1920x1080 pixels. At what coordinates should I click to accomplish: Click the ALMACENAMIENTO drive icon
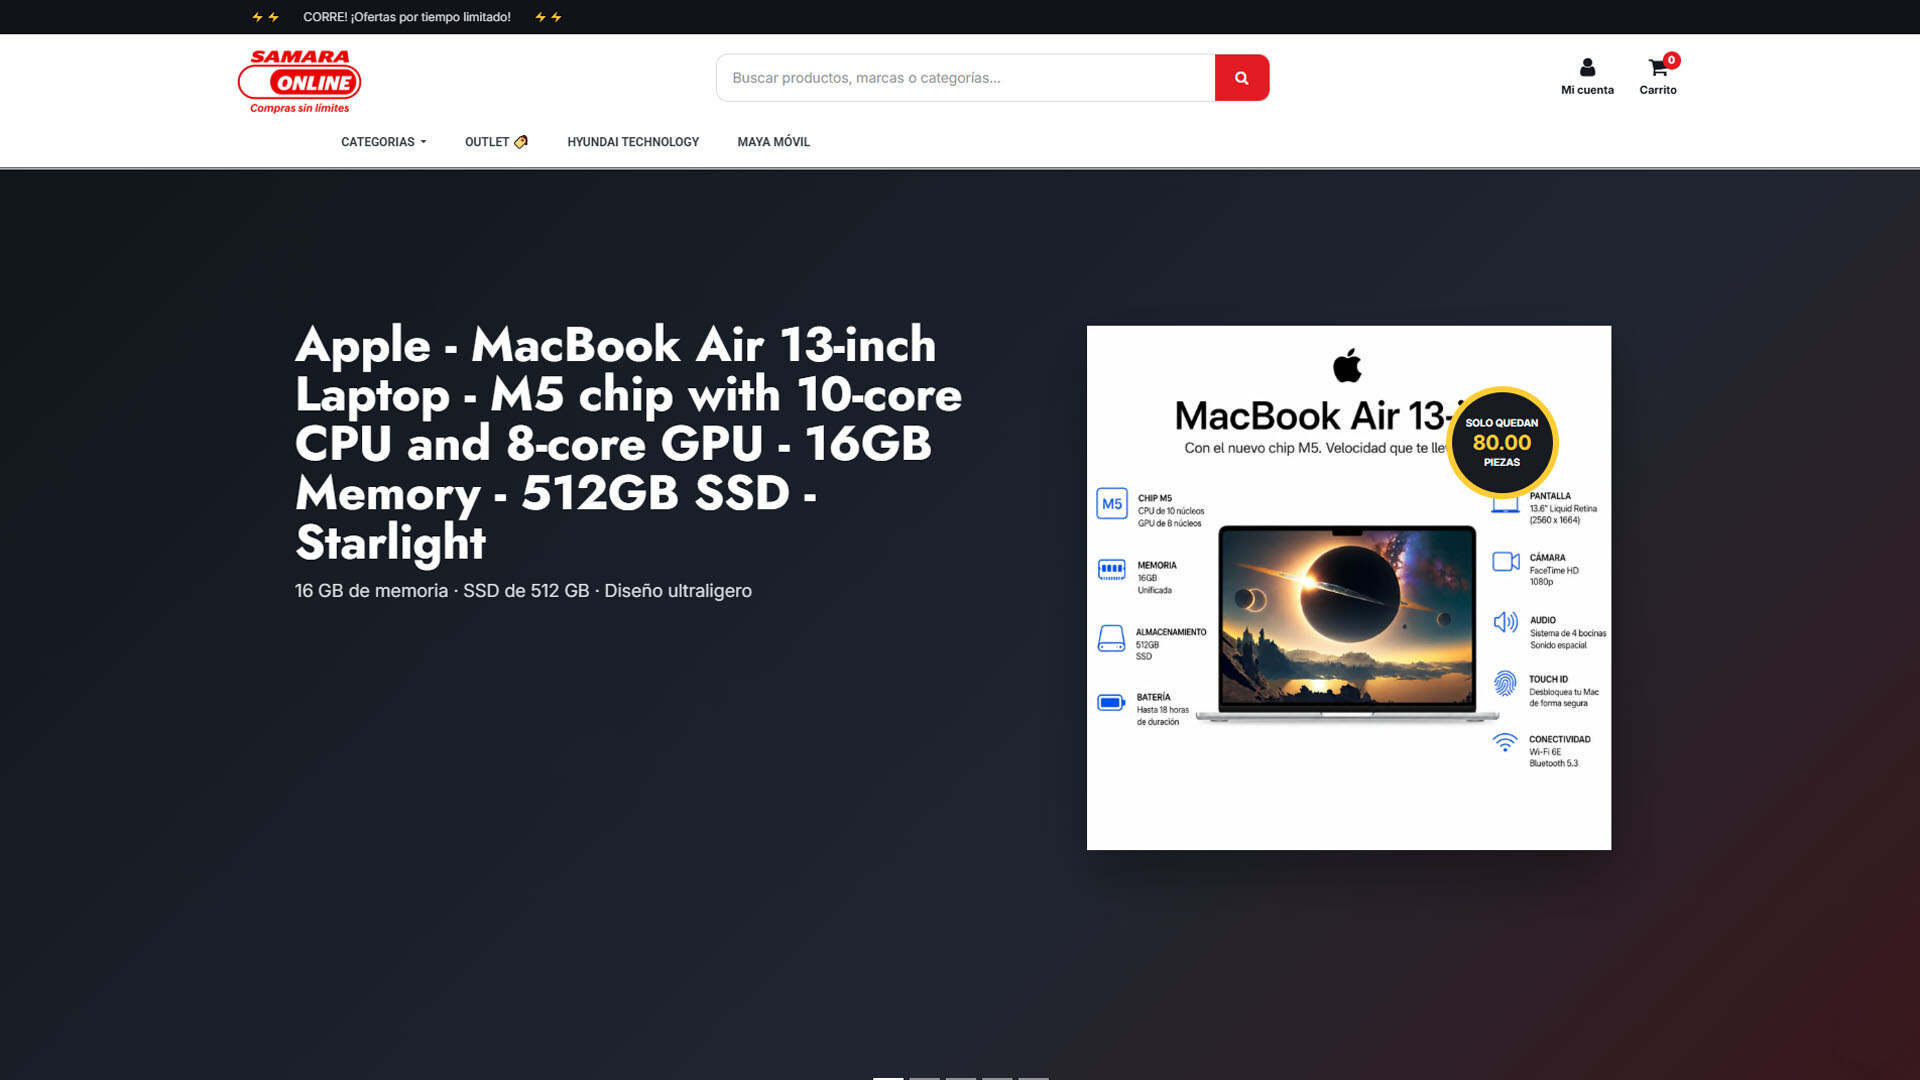(x=1111, y=638)
